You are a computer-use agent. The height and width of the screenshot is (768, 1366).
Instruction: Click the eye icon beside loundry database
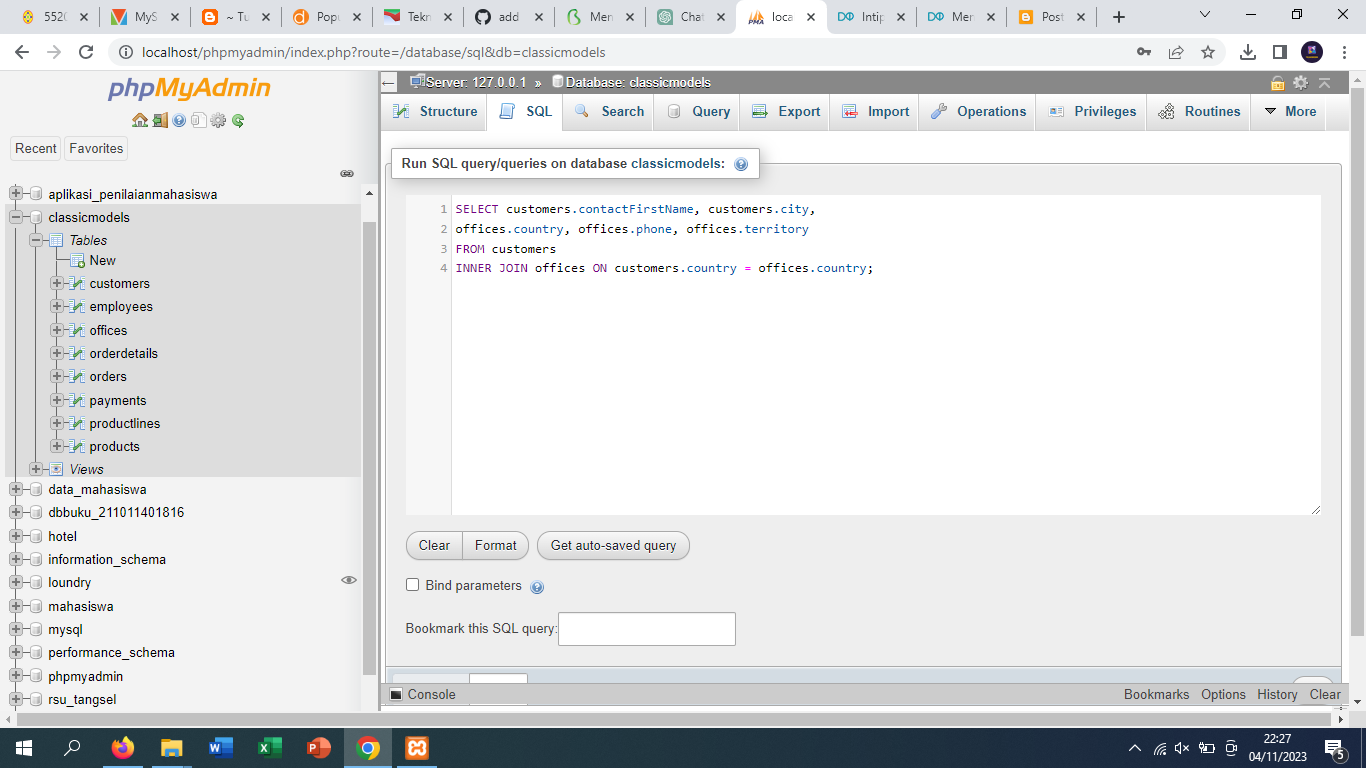pyautogui.click(x=349, y=580)
